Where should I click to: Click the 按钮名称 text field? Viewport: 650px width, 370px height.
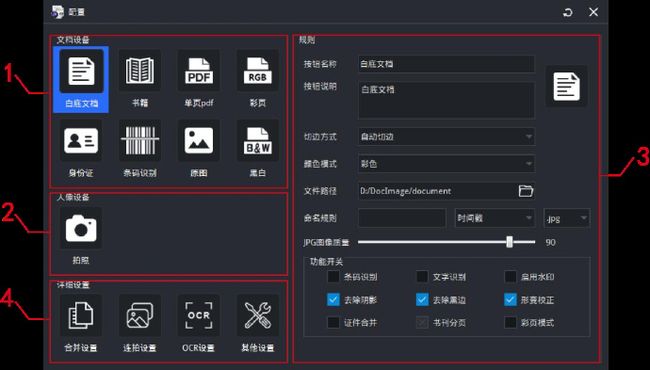[x=446, y=64]
